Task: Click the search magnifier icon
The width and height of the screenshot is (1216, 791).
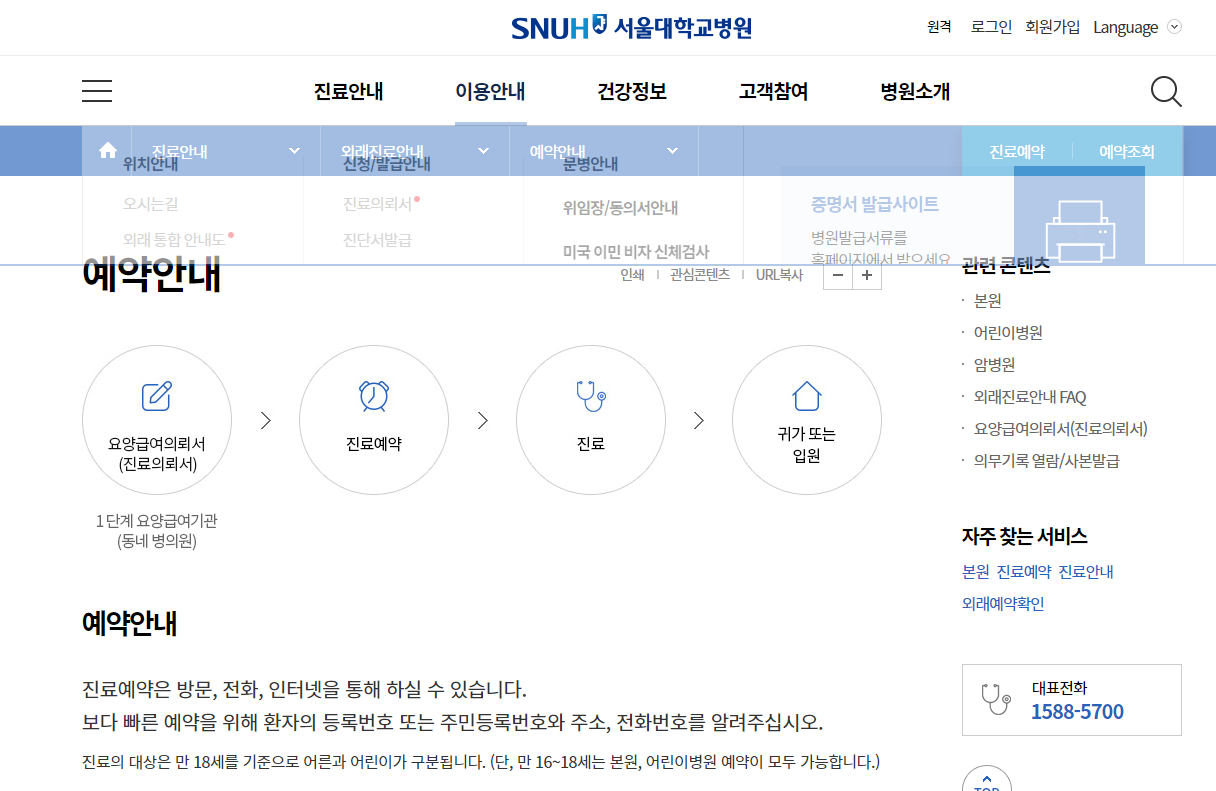Action: point(1165,91)
